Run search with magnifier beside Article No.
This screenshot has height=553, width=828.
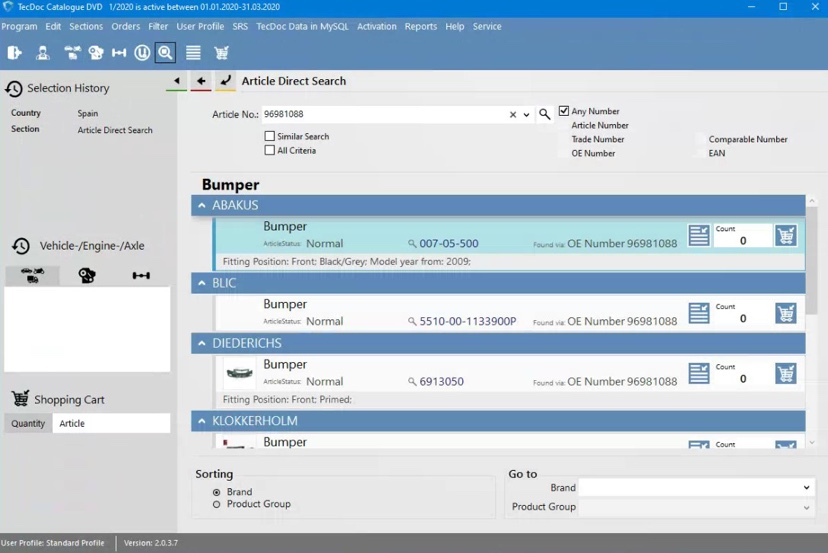pyautogui.click(x=544, y=114)
